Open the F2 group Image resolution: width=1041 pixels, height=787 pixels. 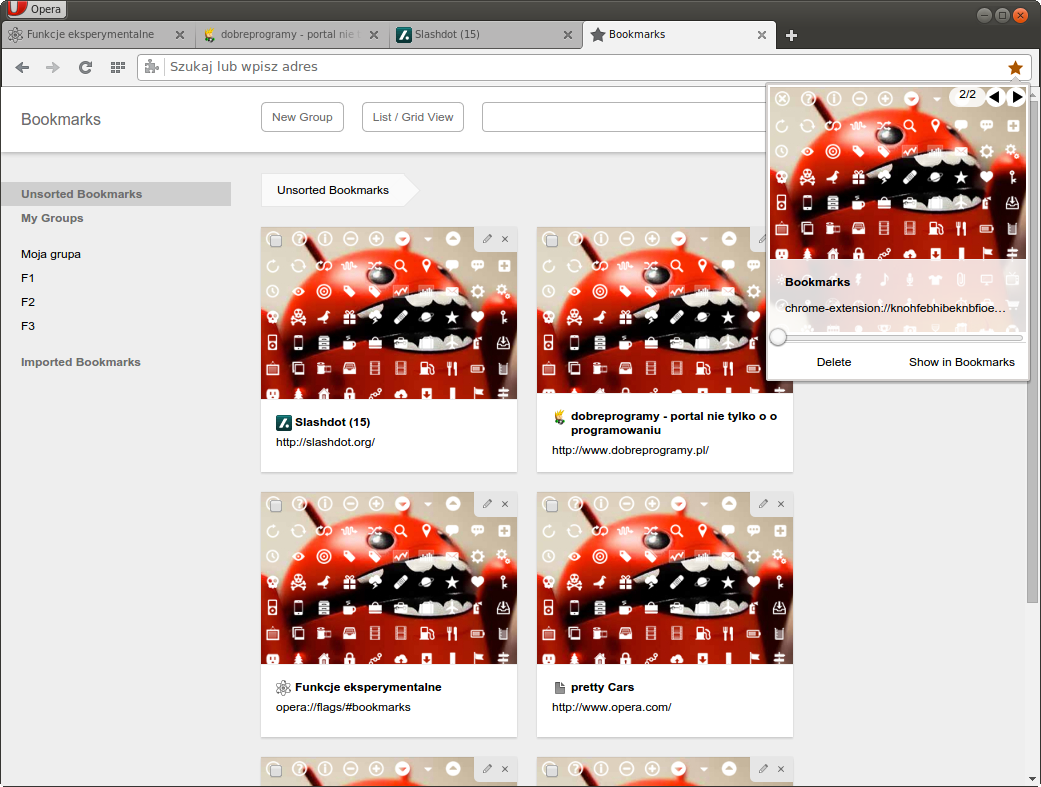(27, 302)
